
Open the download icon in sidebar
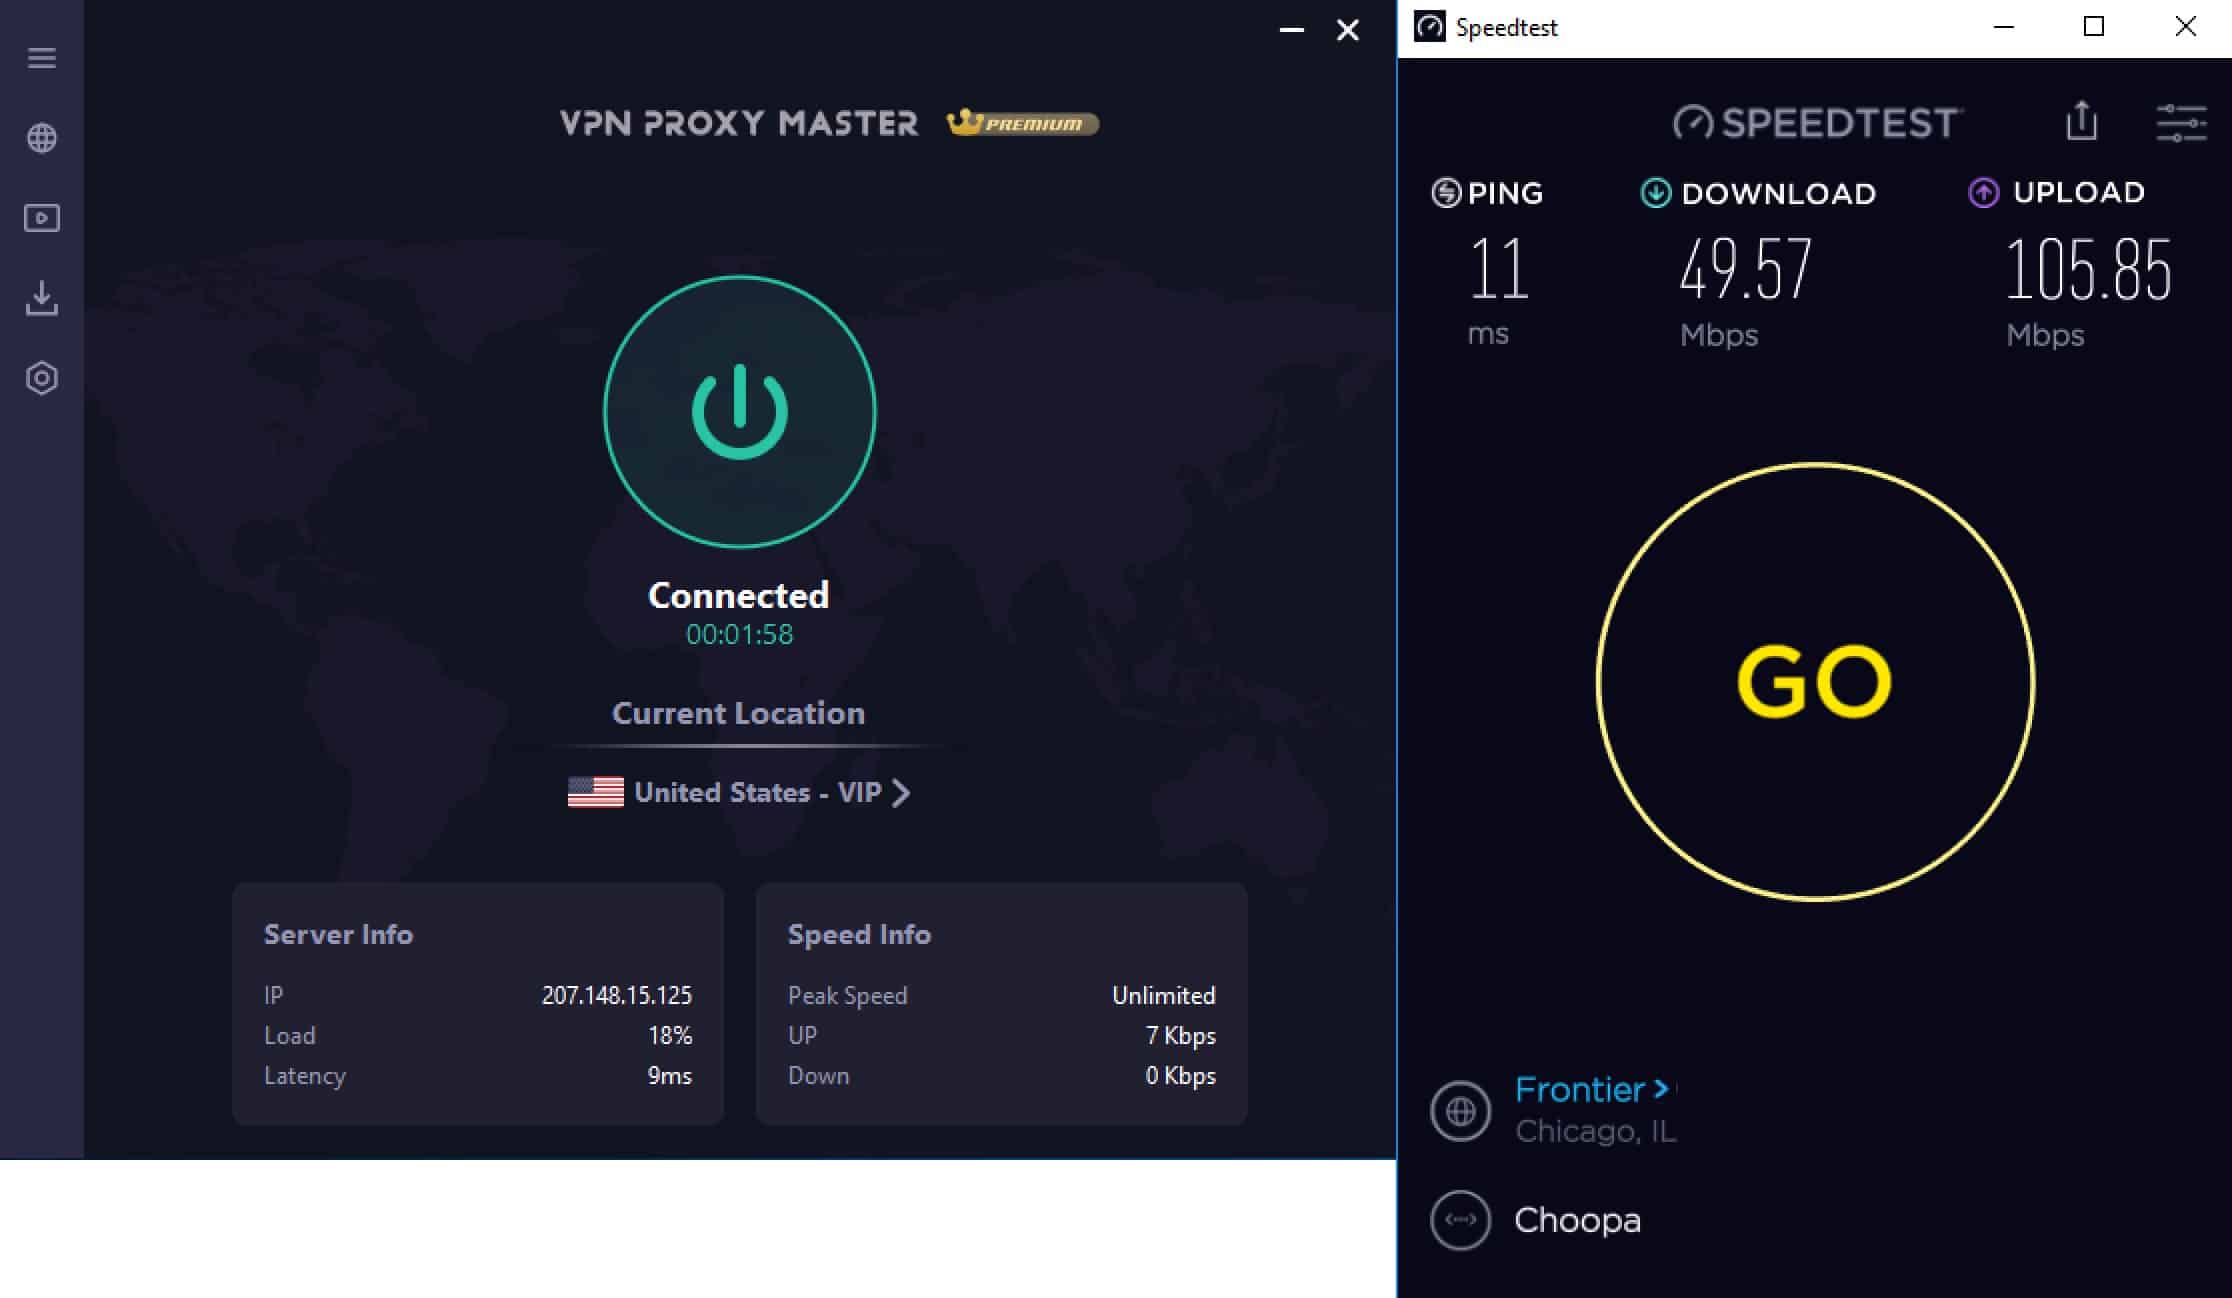[x=41, y=298]
